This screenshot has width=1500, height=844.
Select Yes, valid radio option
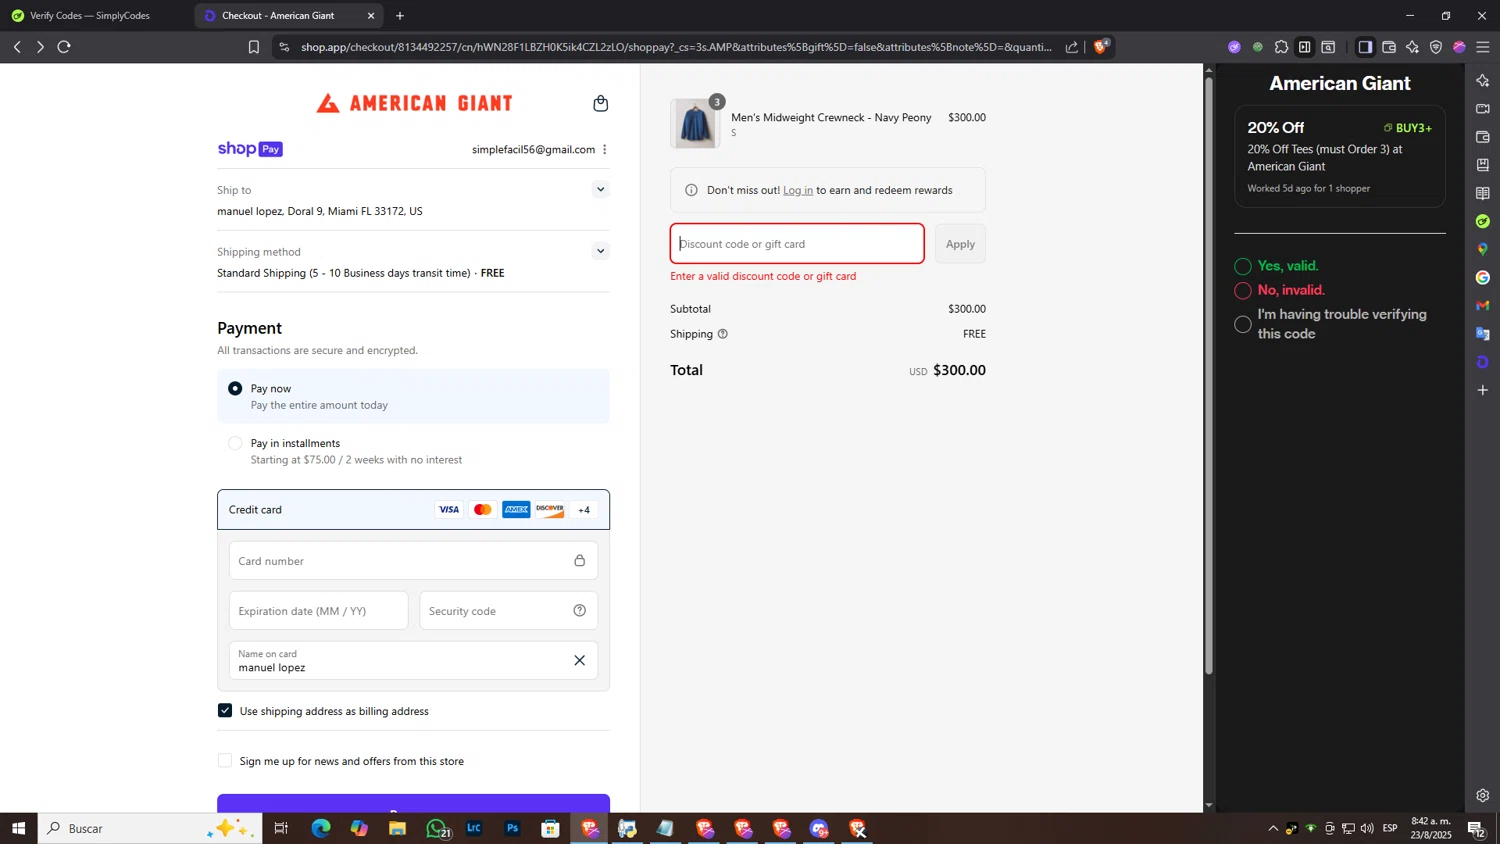coord(1243,266)
